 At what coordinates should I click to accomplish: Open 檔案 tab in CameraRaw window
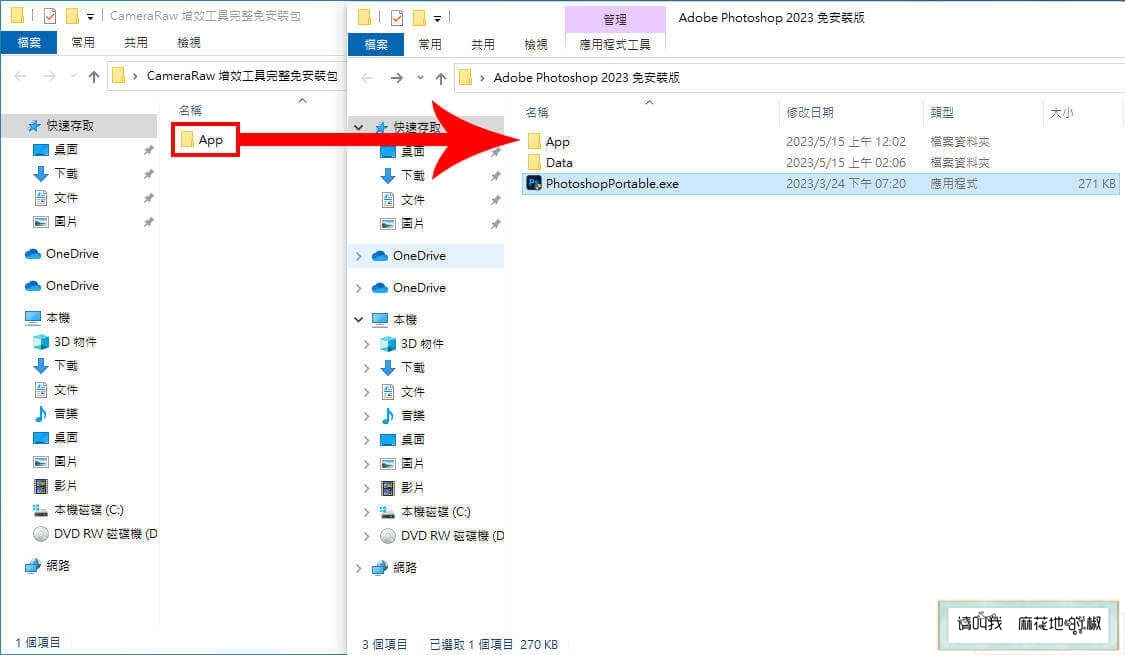[x=29, y=42]
